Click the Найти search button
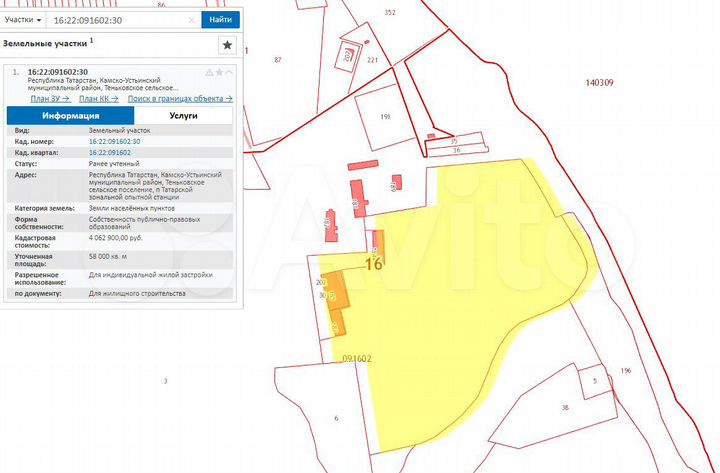Viewport: 720px width, 473px height. pyautogui.click(x=219, y=20)
